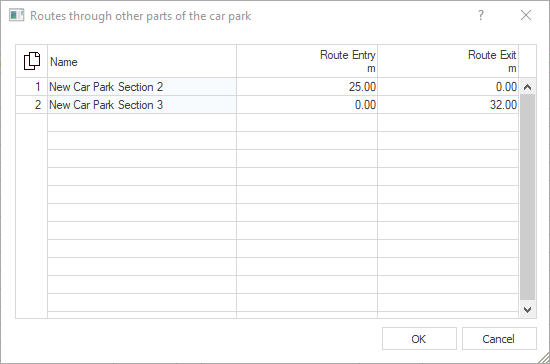Click the scrollbar down arrow
The width and height of the screenshot is (550, 364).
pyautogui.click(x=527, y=310)
